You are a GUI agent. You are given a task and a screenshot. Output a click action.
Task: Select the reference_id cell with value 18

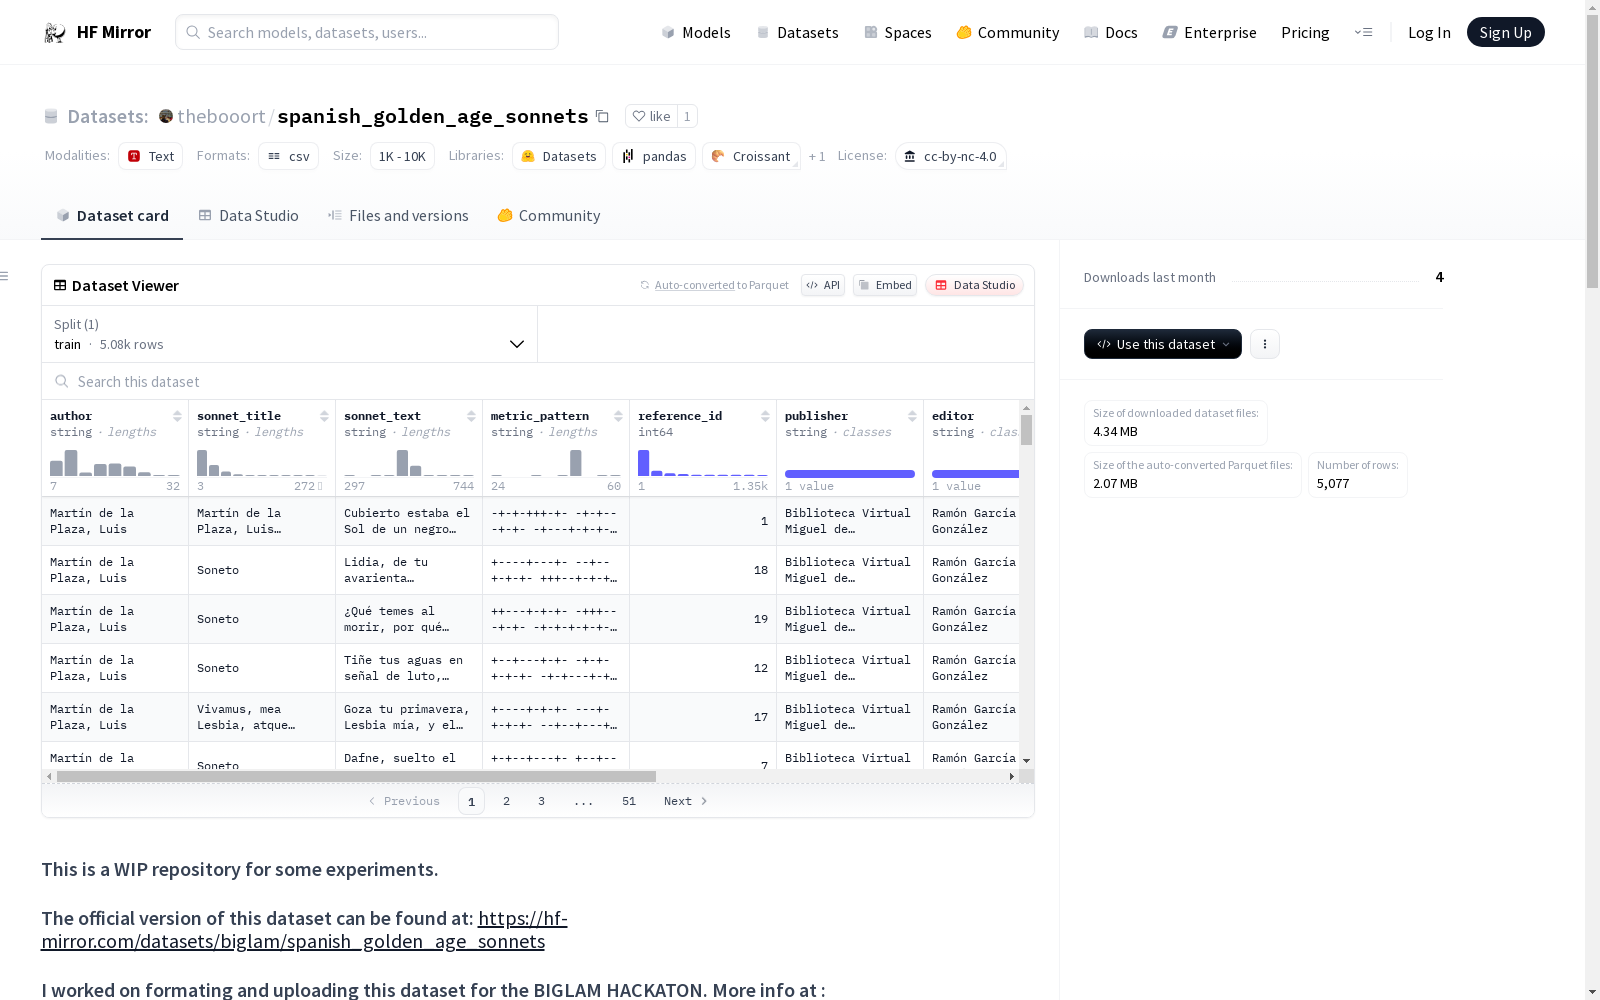point(703,570)
